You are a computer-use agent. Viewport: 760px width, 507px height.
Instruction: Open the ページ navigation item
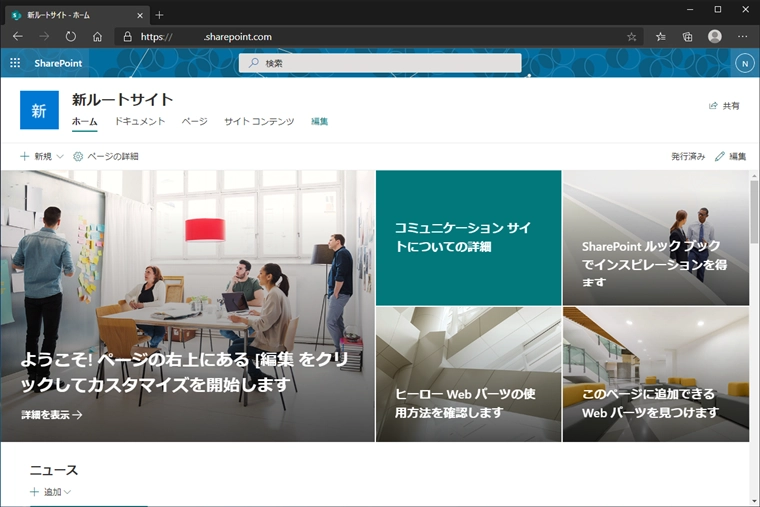[x=194, y=121]
